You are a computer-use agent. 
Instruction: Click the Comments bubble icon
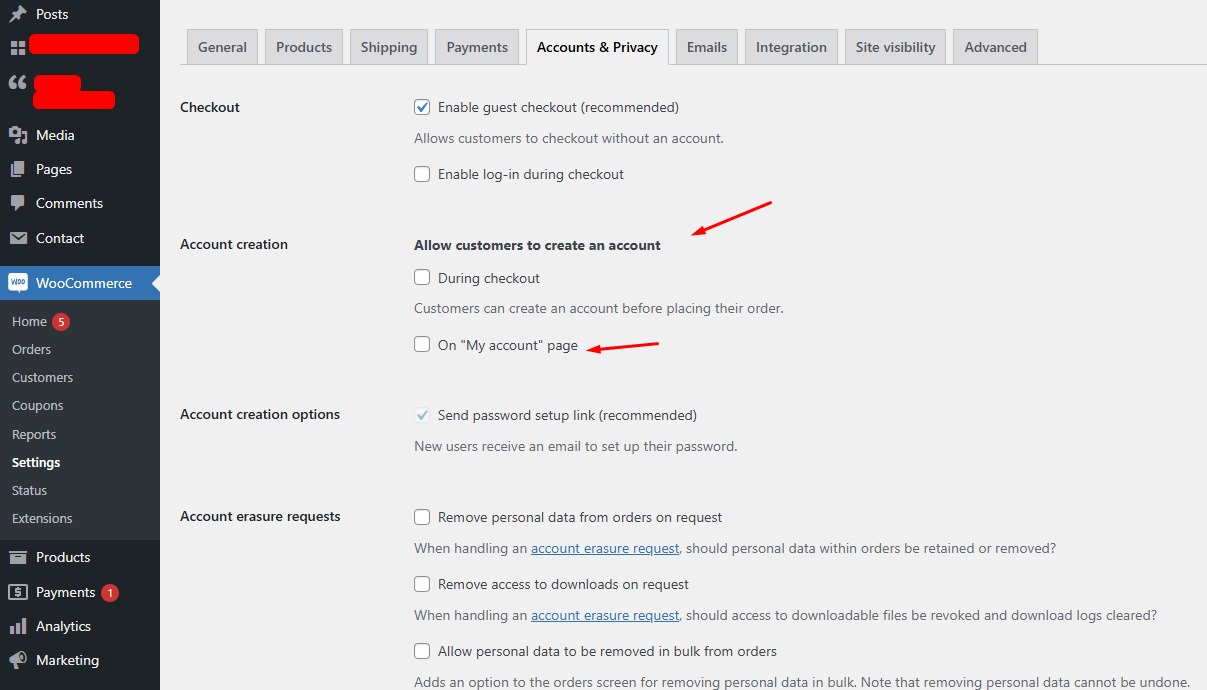18,203
